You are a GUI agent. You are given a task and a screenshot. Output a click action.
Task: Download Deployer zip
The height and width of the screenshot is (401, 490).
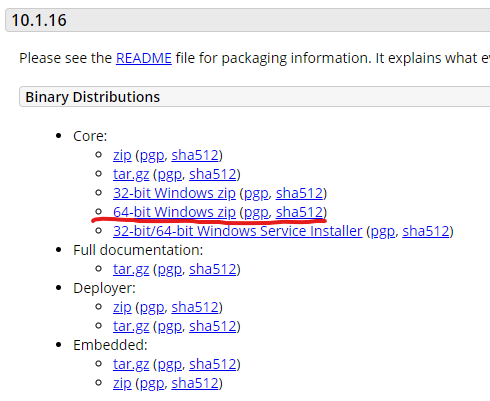coord(122,308)
